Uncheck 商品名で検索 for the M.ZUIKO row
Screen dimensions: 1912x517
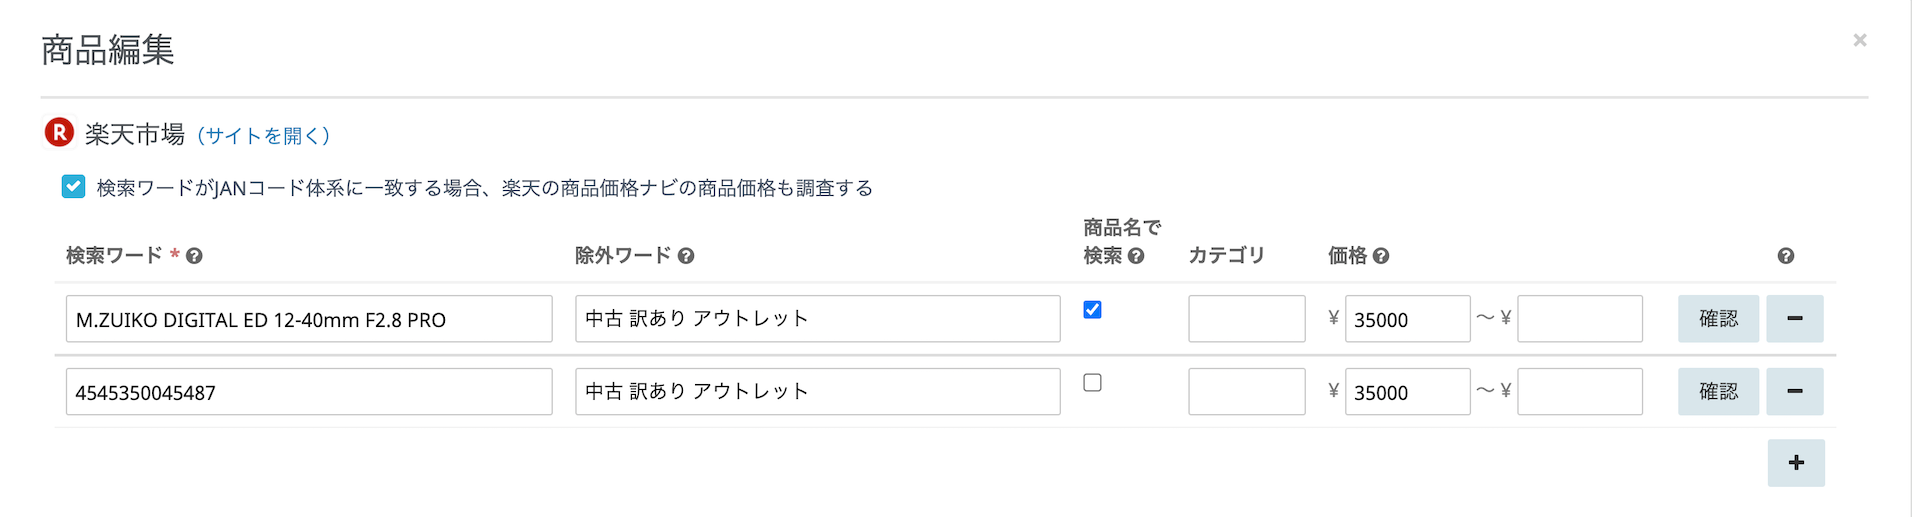1093,310
